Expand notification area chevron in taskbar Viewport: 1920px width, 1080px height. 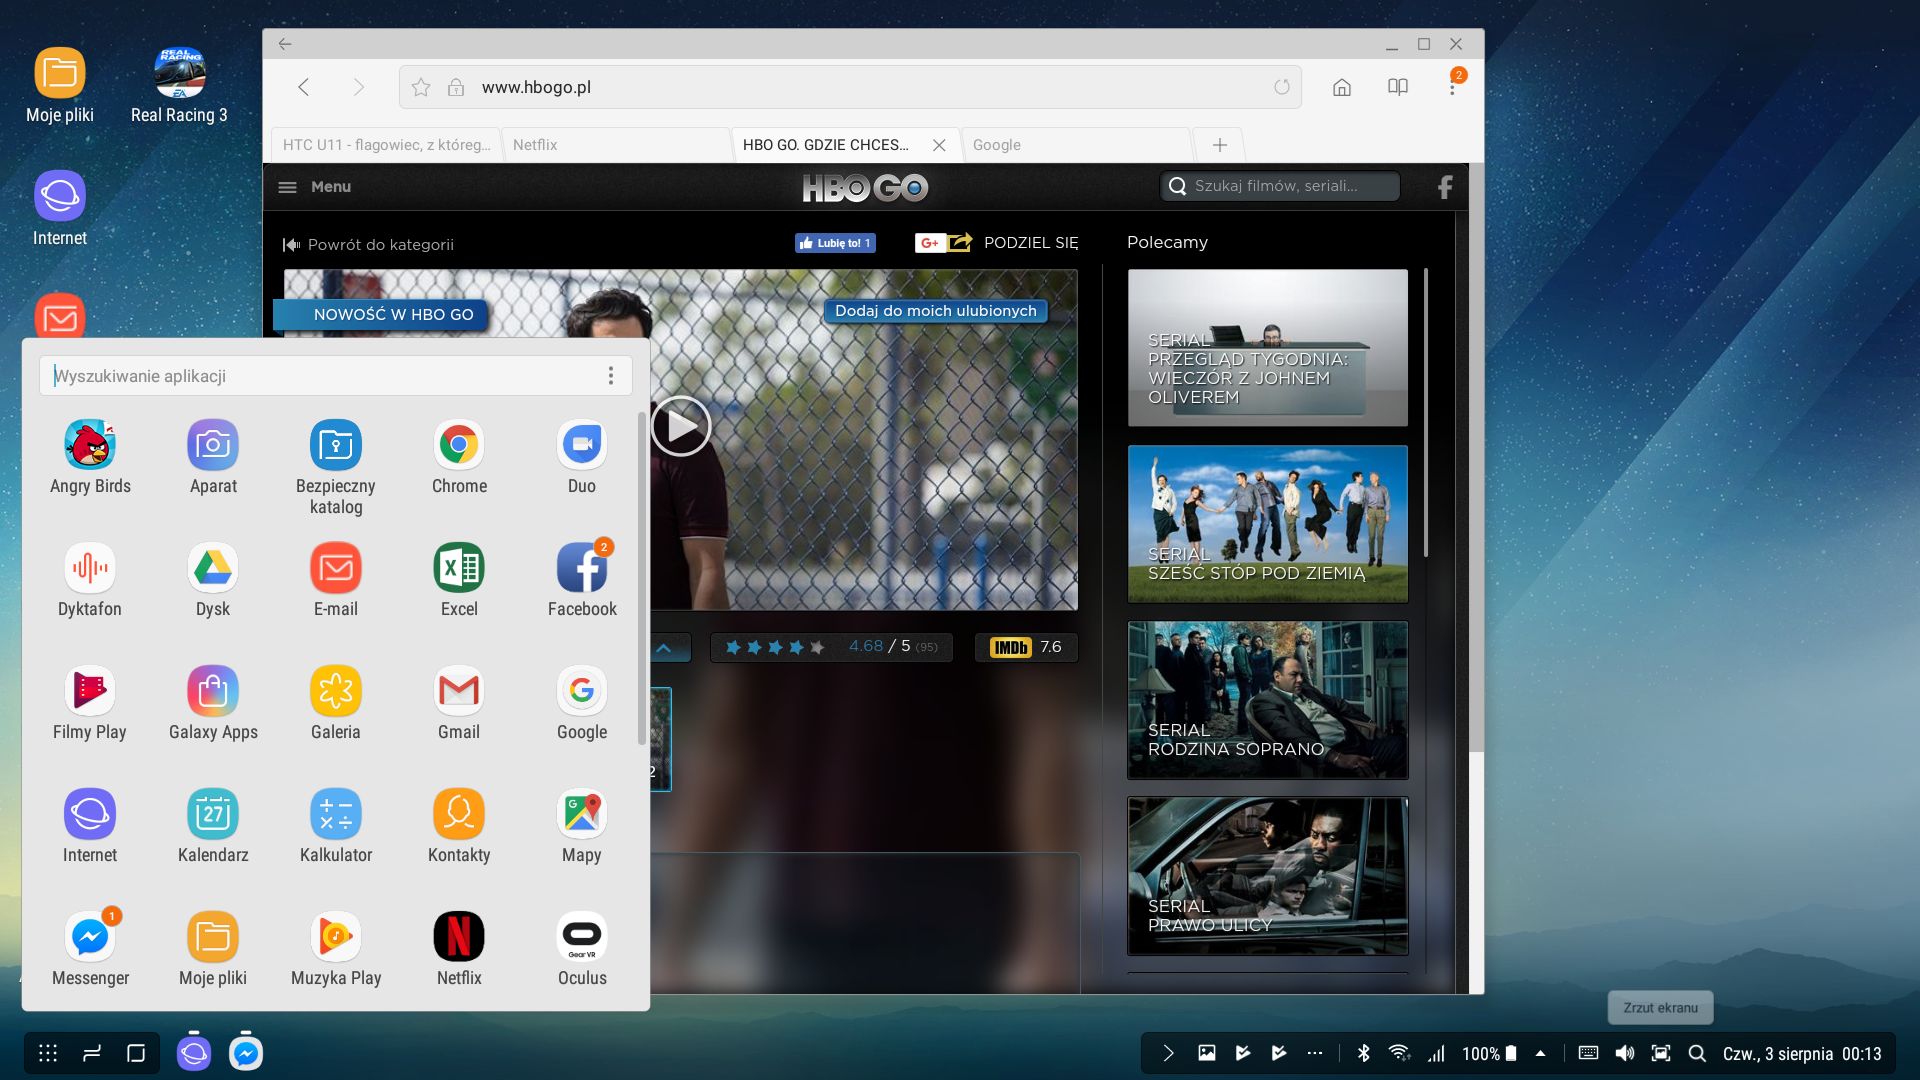(x=1168, y=1053)
